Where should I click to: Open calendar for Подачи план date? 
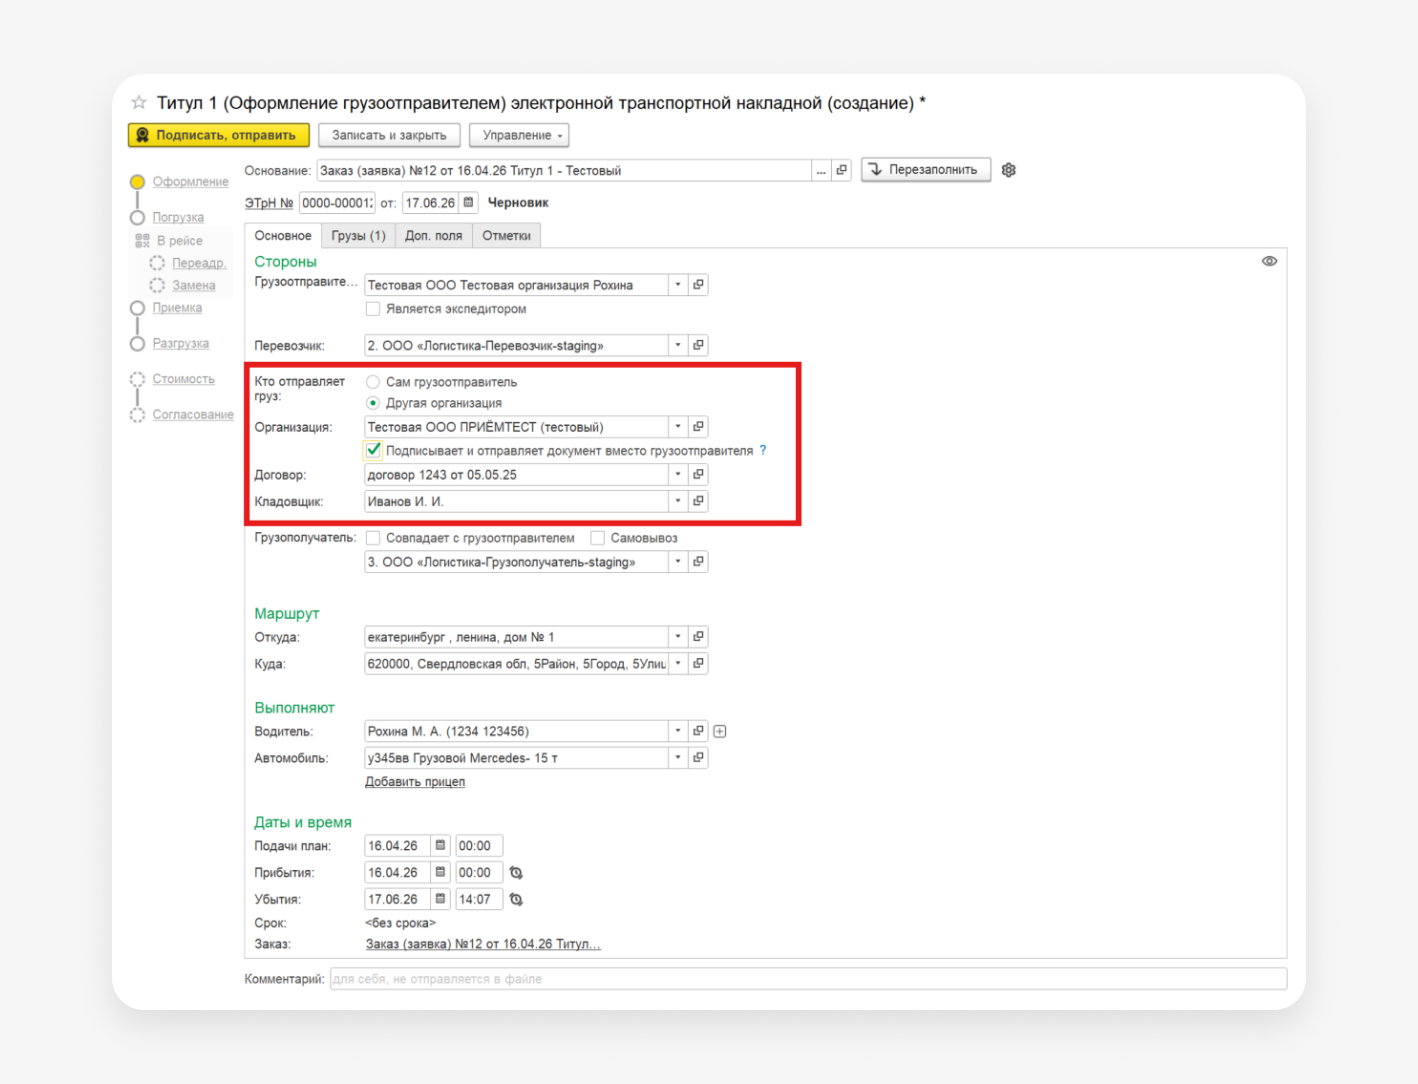coord(440,846)
